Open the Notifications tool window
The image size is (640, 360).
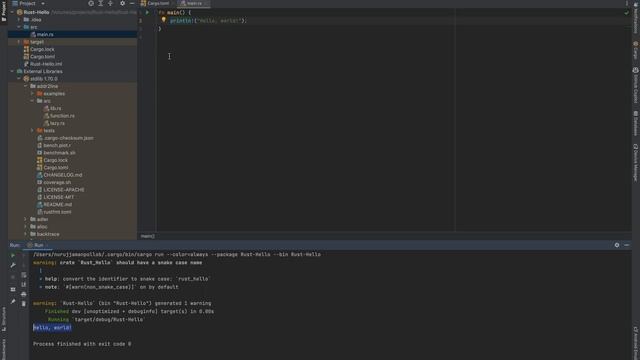(636, 18)
